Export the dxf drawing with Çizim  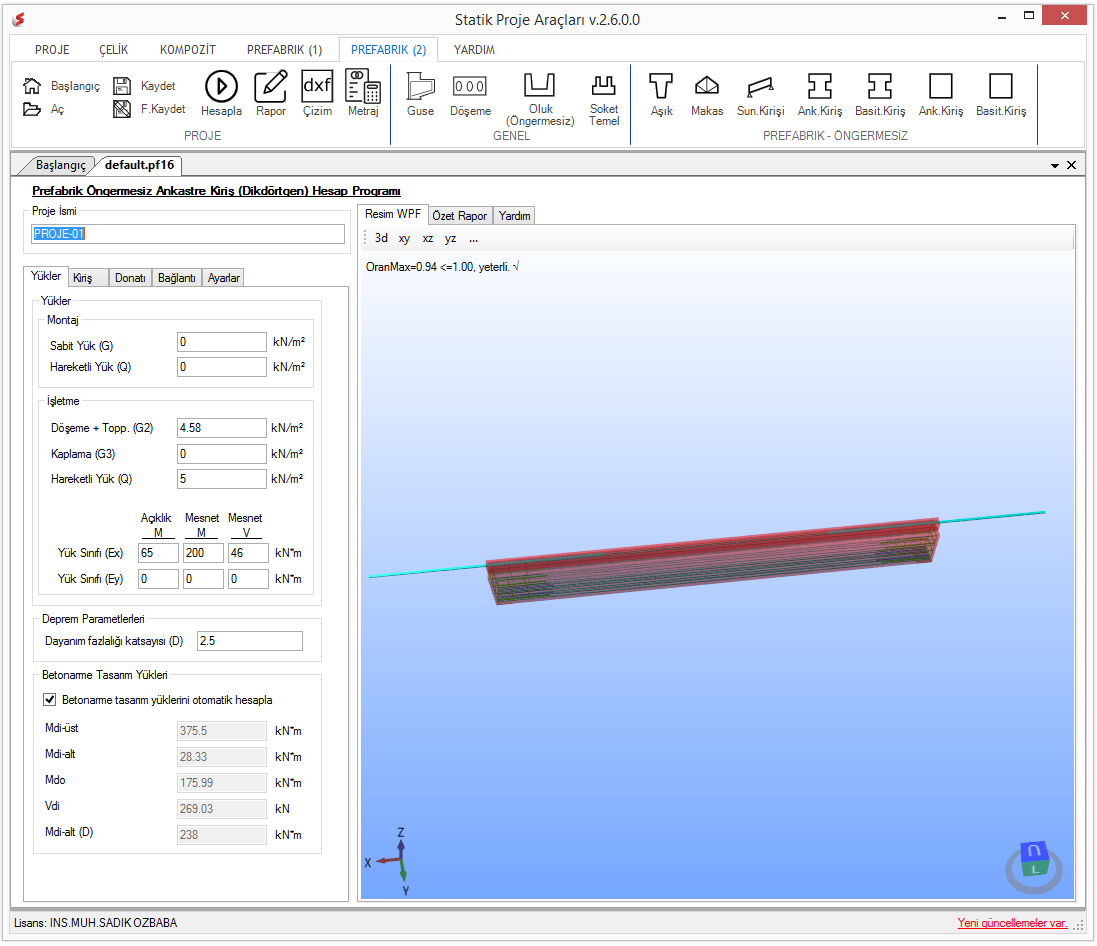(317, 94)
